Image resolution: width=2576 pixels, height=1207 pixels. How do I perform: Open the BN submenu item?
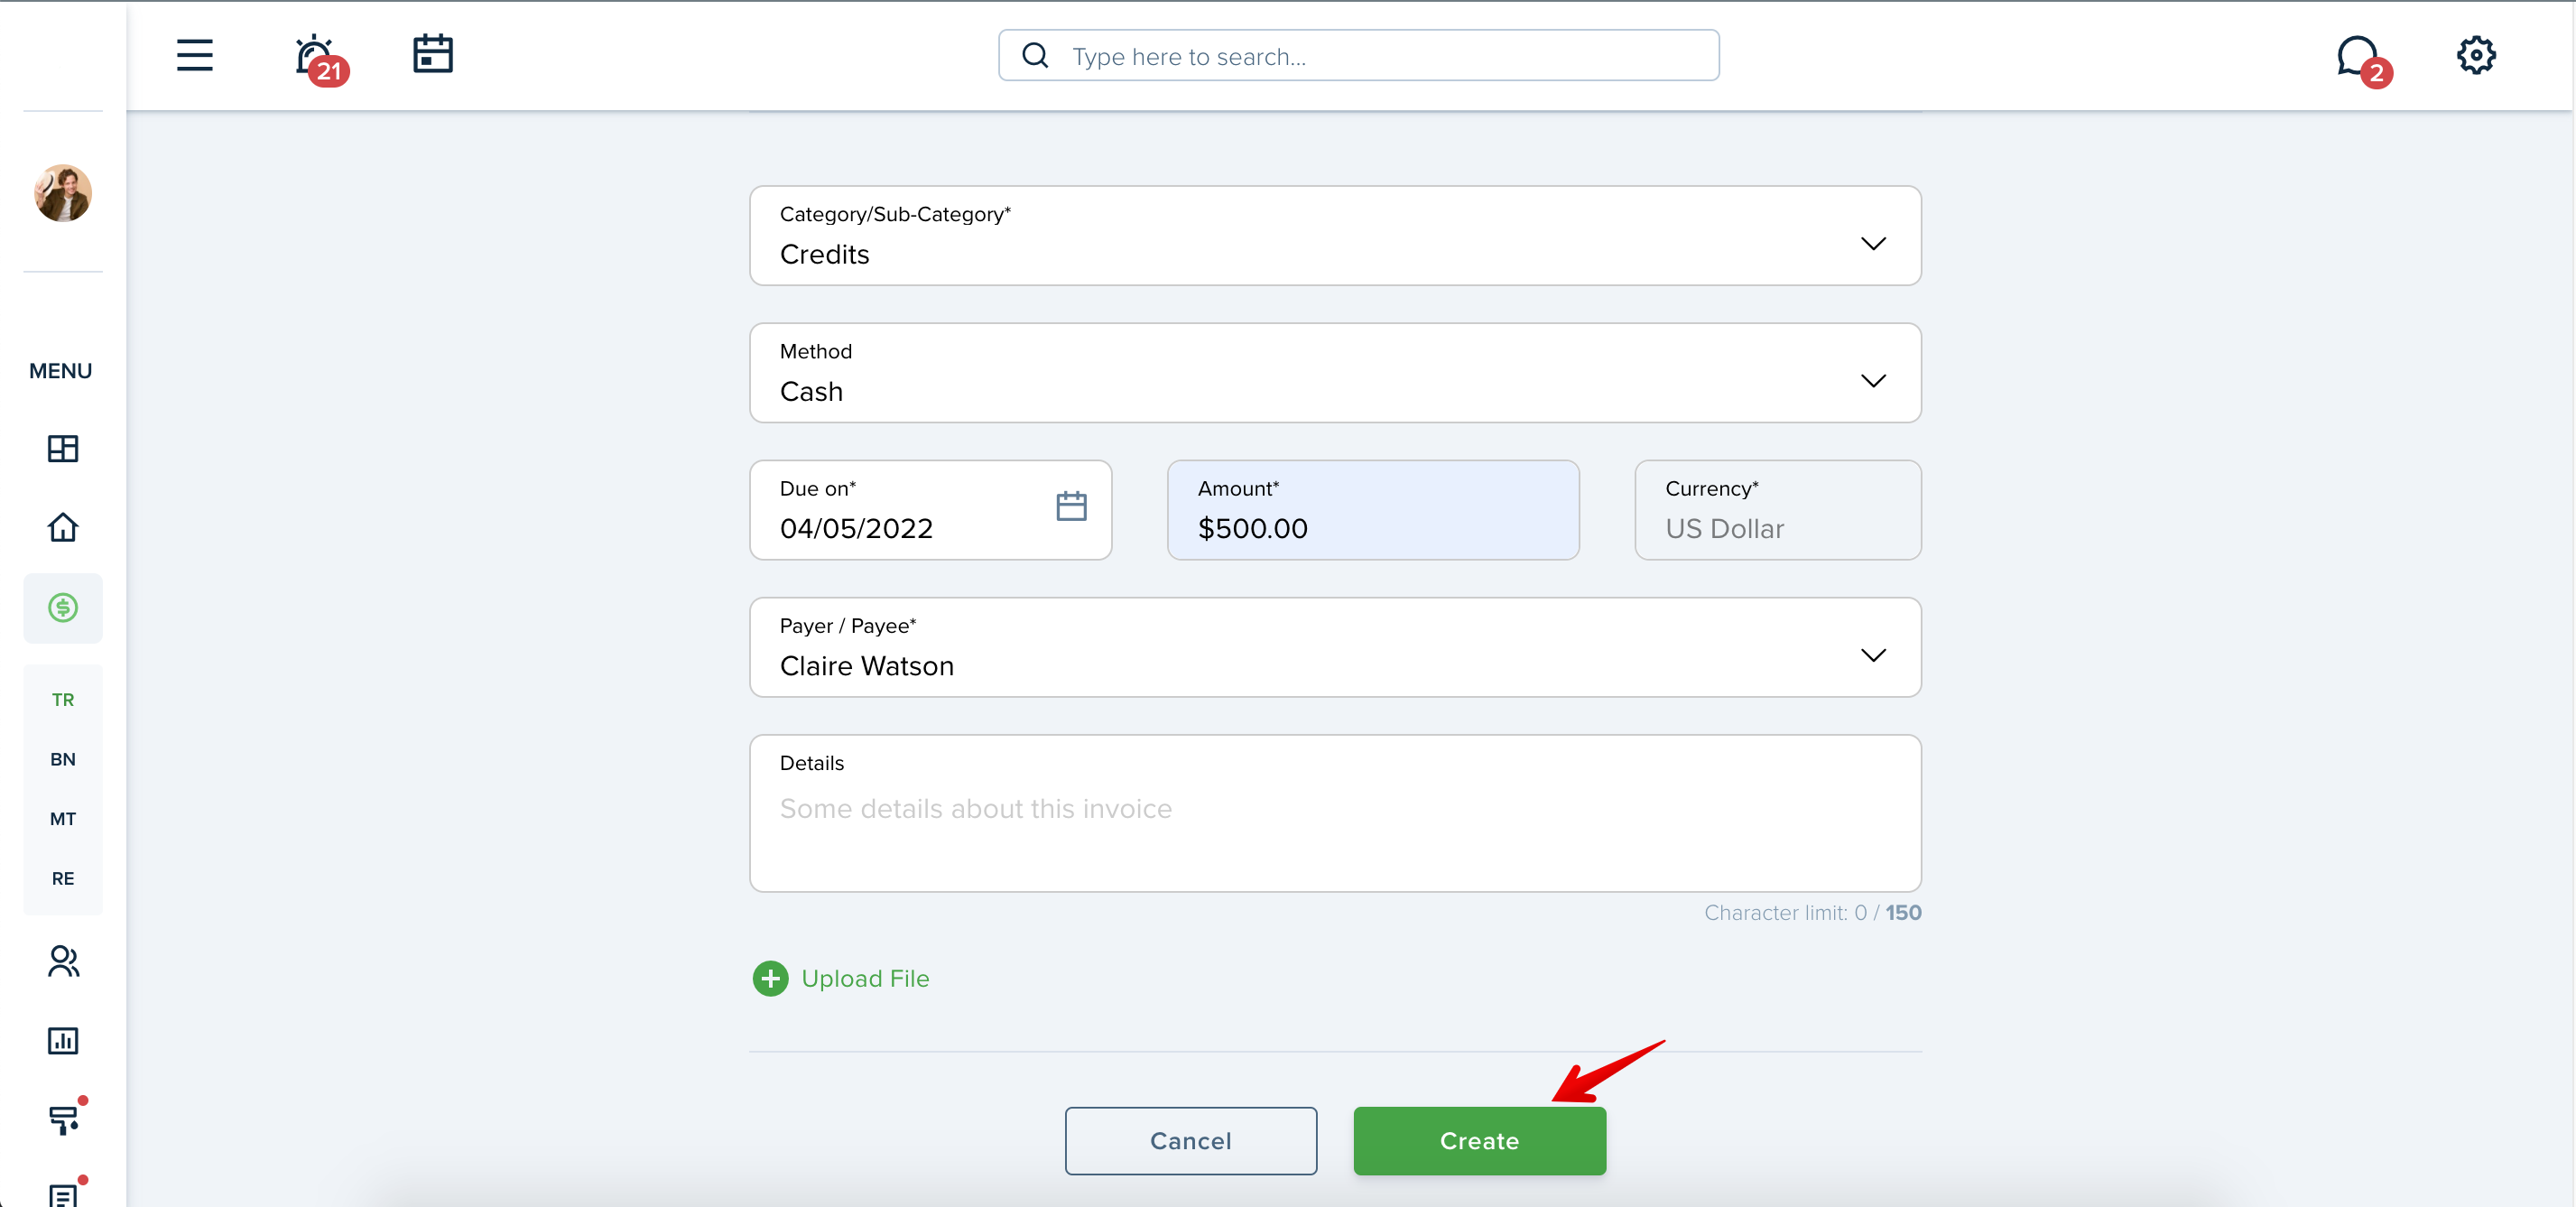coord(63,759)
